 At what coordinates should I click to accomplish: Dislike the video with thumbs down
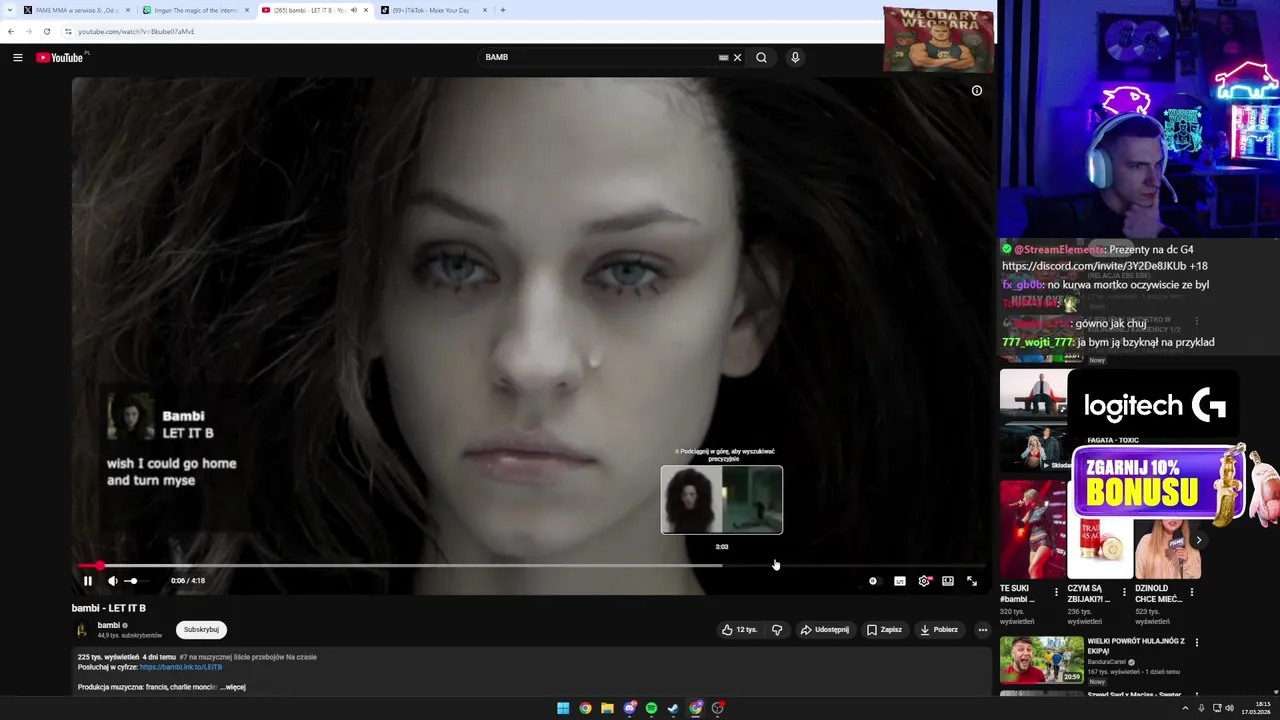click(777, 630)
